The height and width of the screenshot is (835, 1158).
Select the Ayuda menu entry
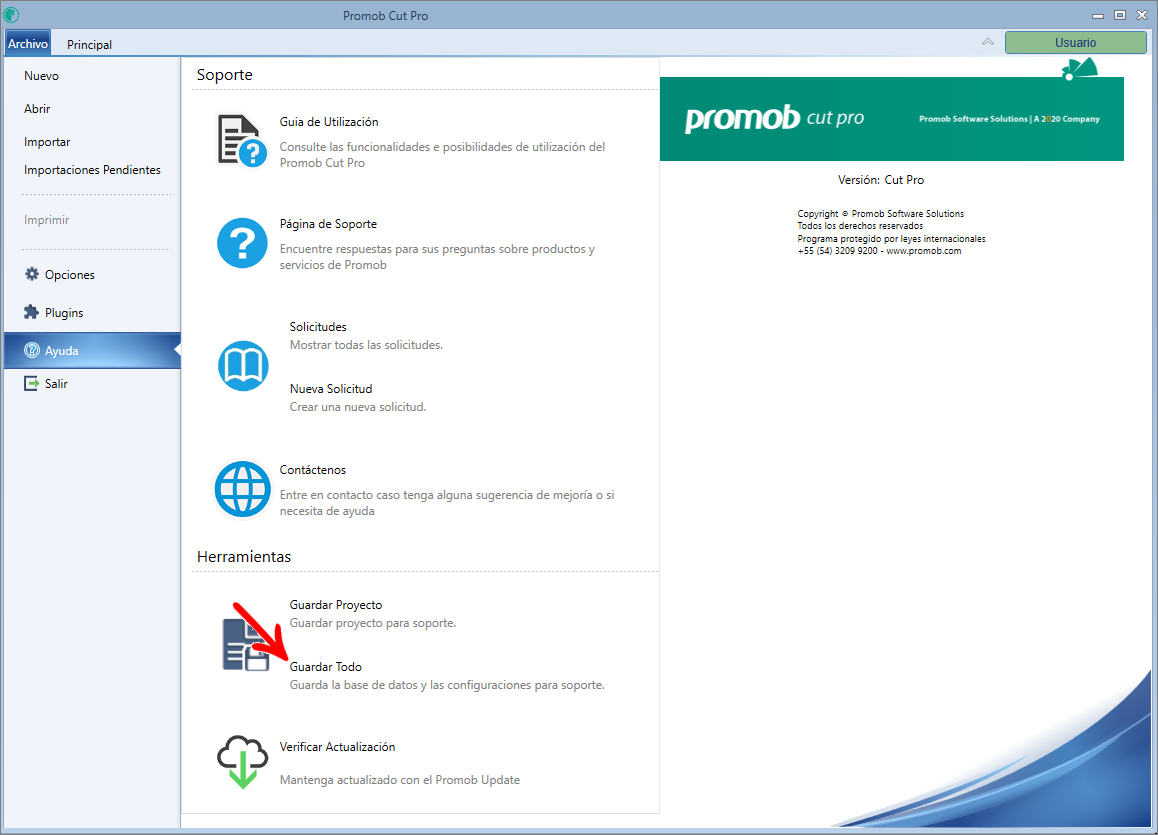click(92, 351)
